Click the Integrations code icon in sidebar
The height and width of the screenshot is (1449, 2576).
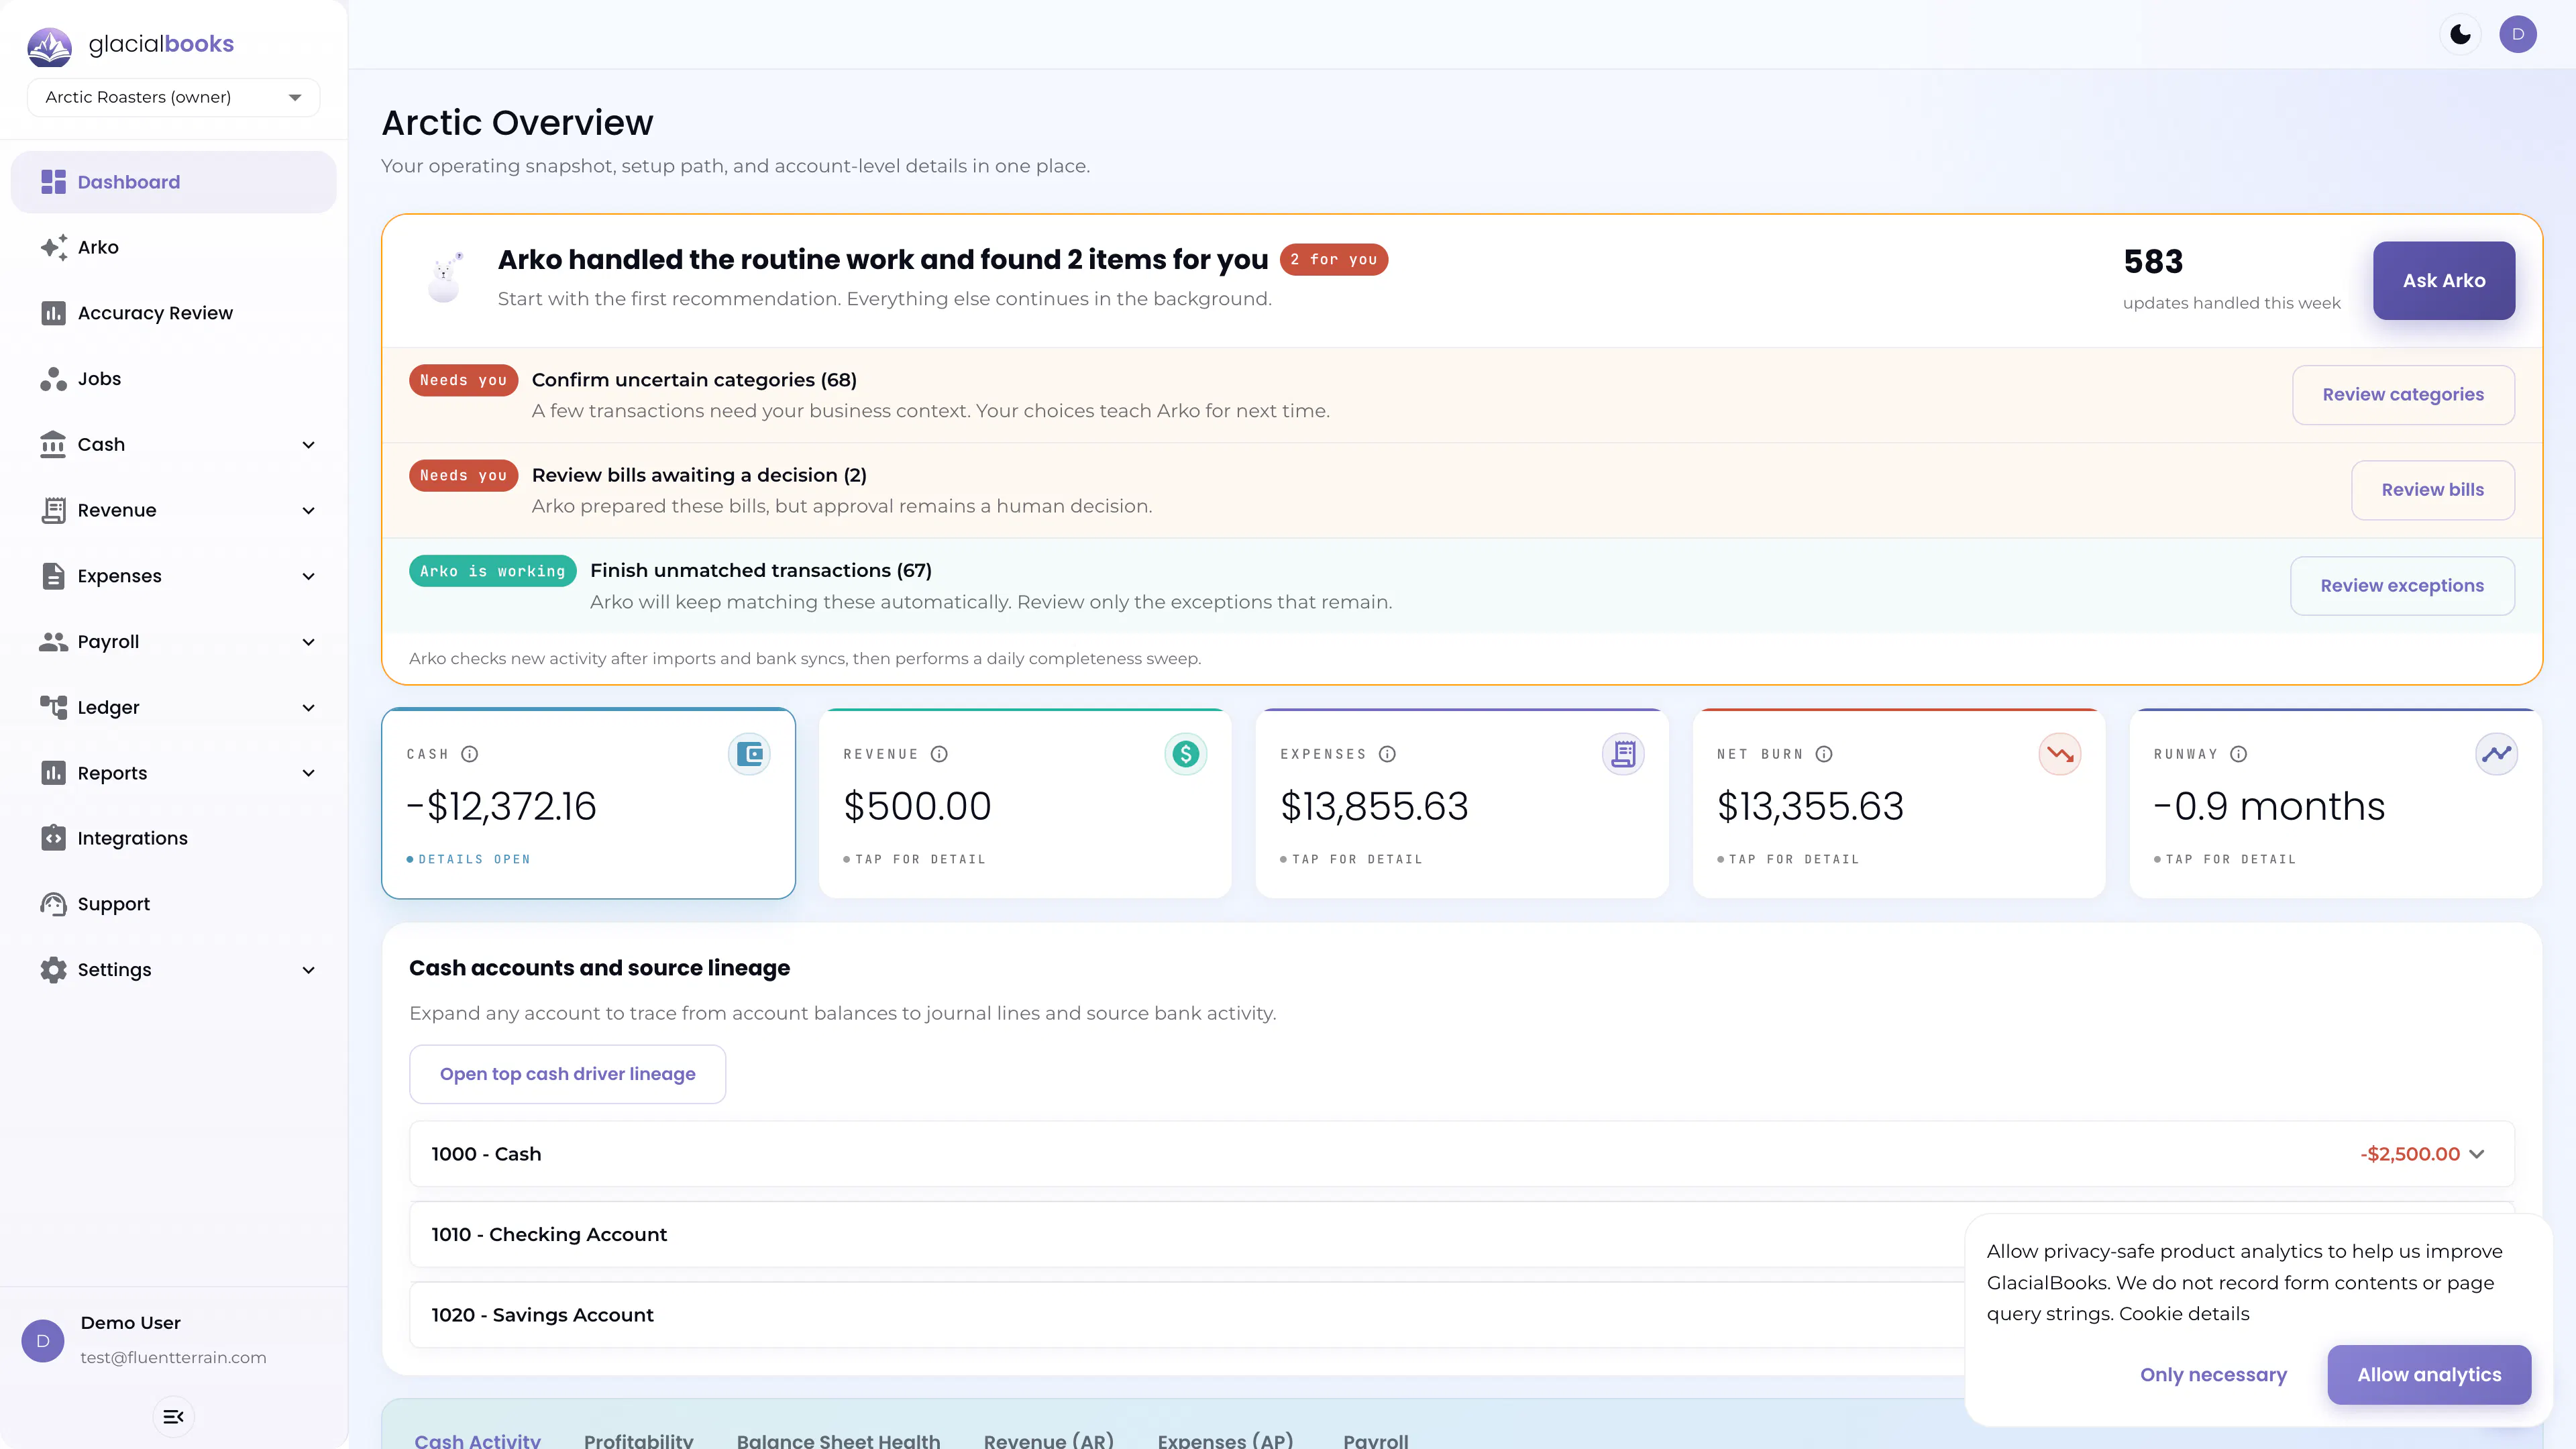tap(53, 838)
